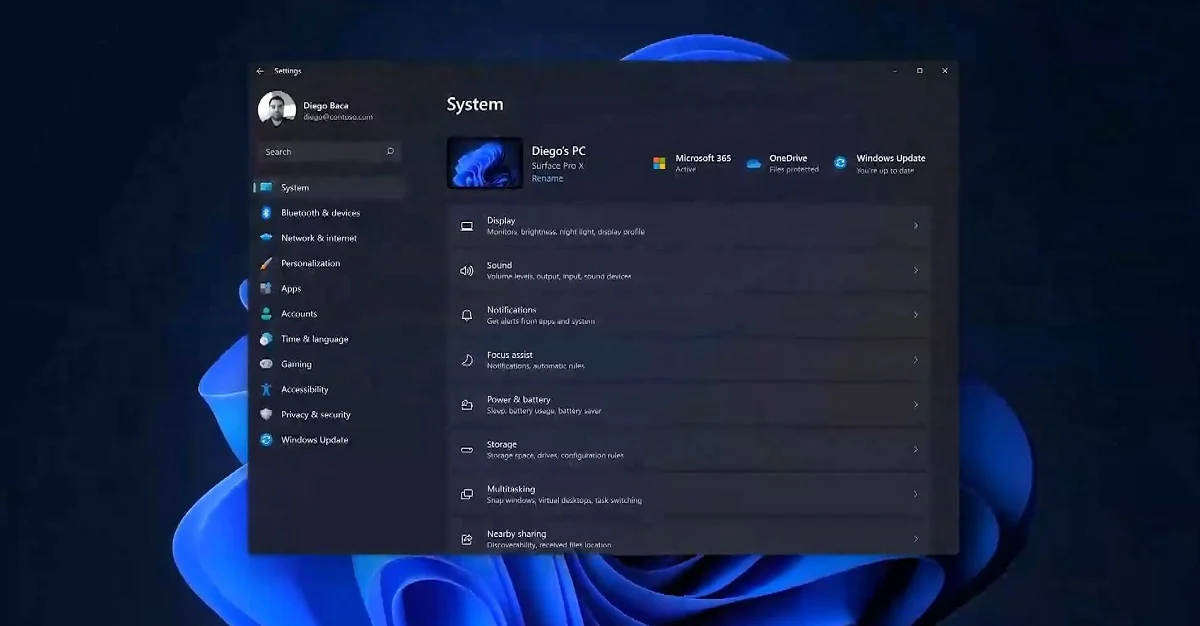Click the System monitor icon in sidebar
The height and width of the screenshot is (626, 1200).
click(x=266, y=188)
